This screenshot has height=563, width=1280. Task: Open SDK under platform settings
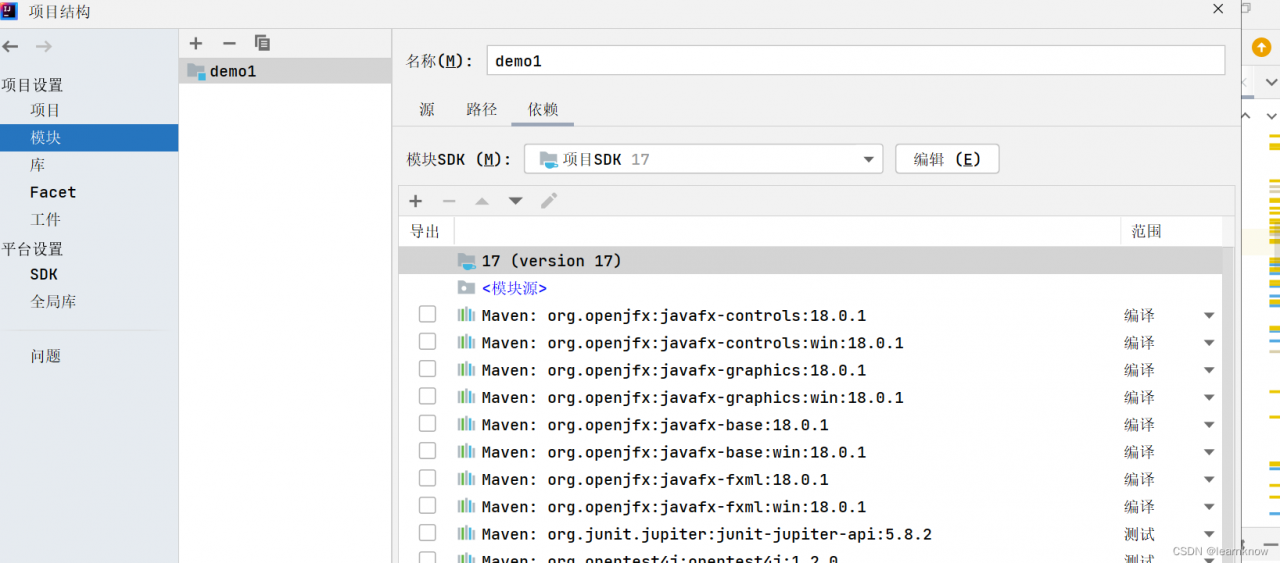[x=44, y=274]
